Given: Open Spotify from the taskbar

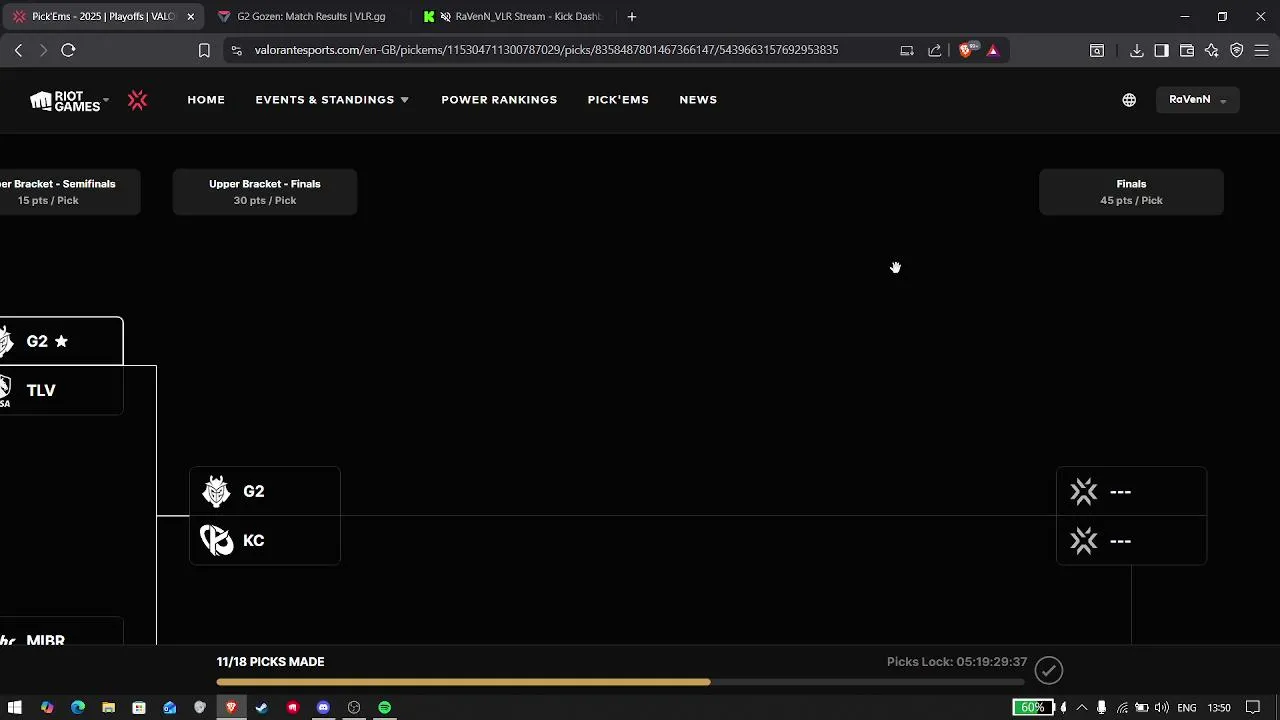Looking at the screenshot, I should (385, 708).
